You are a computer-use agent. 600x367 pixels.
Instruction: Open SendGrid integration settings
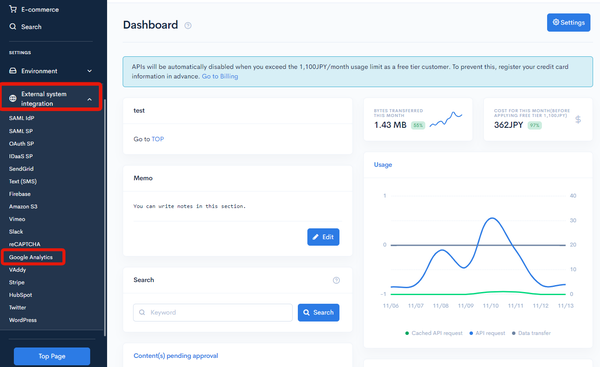point(21,169)
